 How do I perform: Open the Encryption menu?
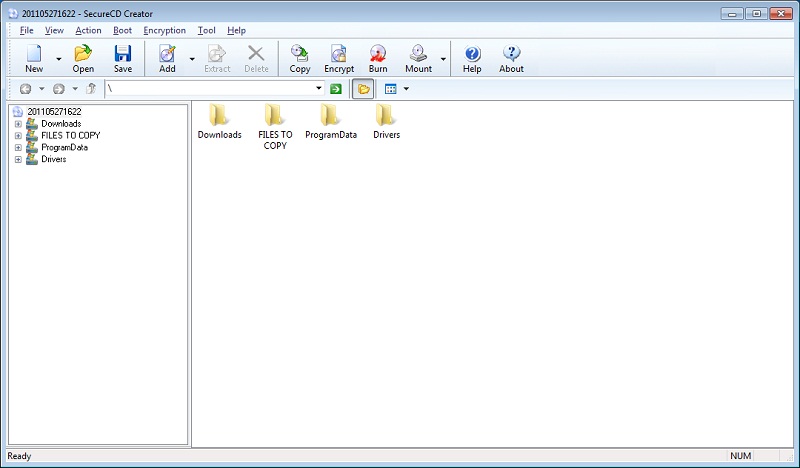point(164,30)
